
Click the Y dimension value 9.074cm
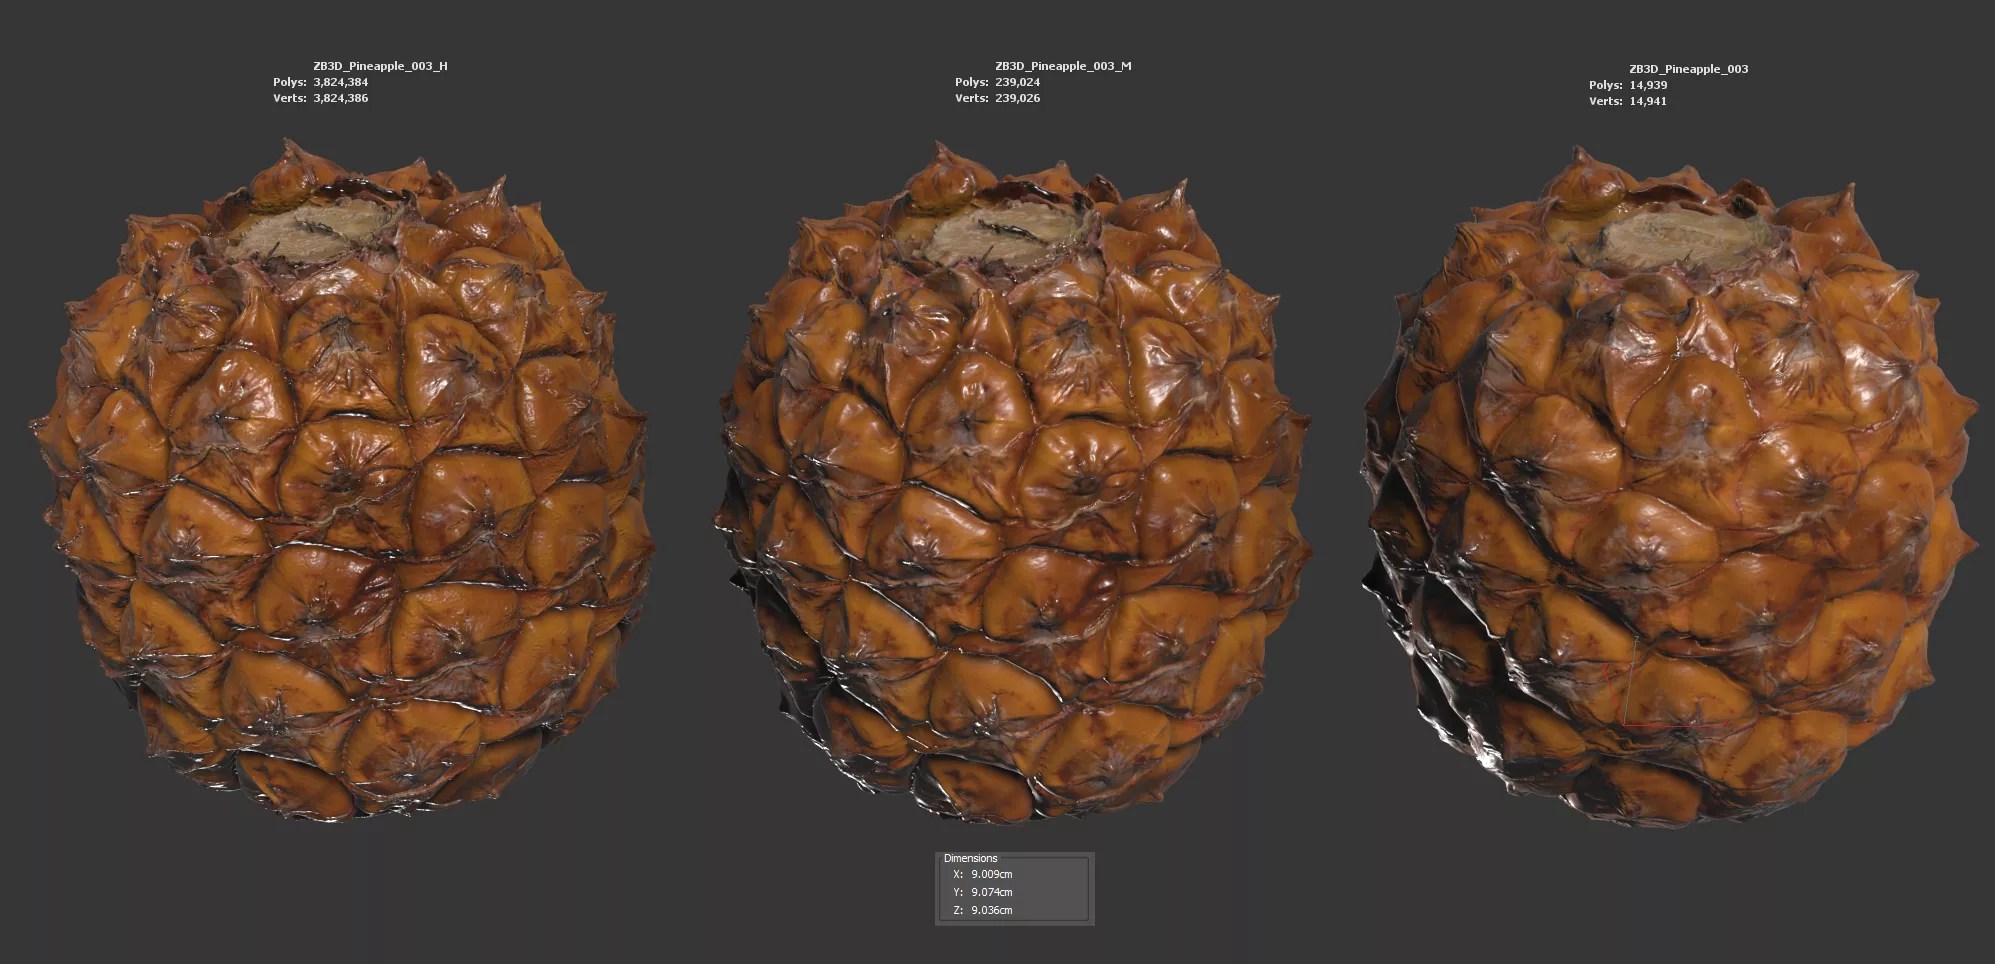tap(991, 892)
